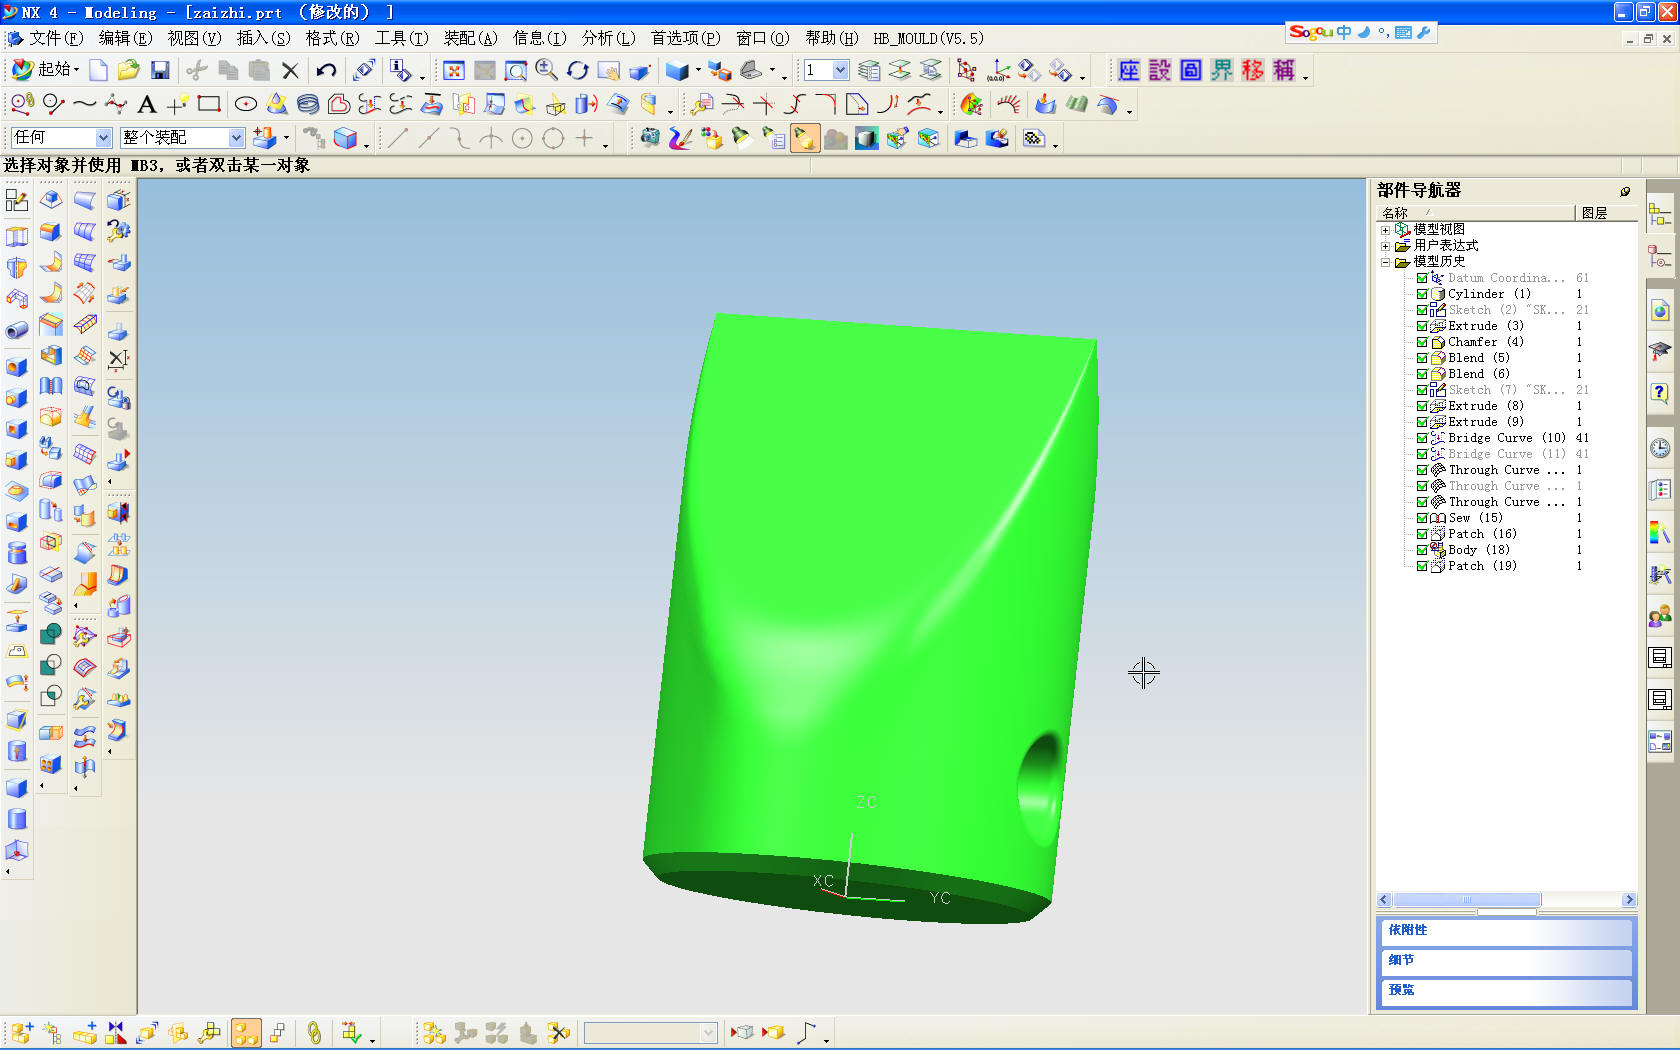Click the 名称 column header
The image size is (1680, 1050).
point(1475,213)
